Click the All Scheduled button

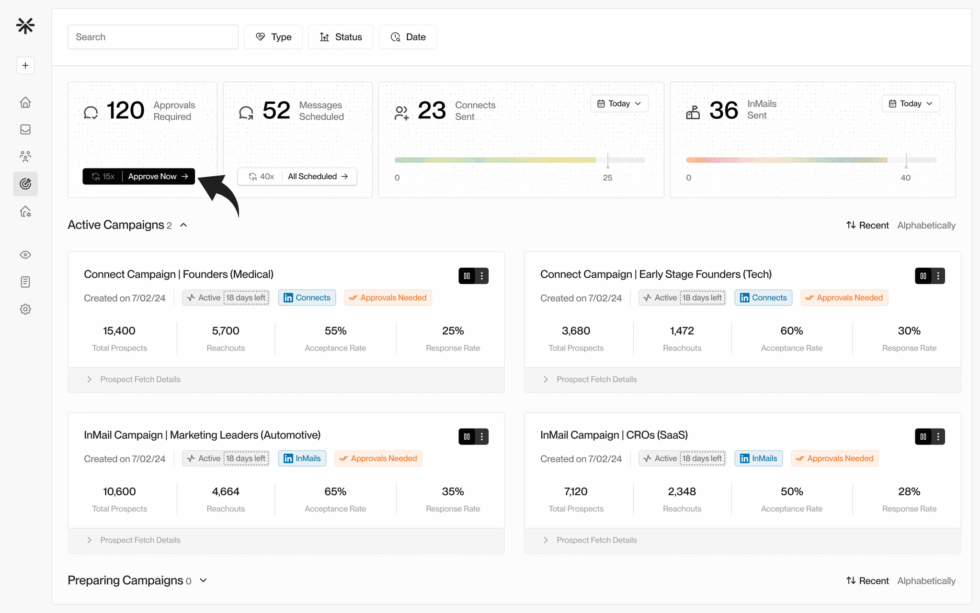coord(318,177)
